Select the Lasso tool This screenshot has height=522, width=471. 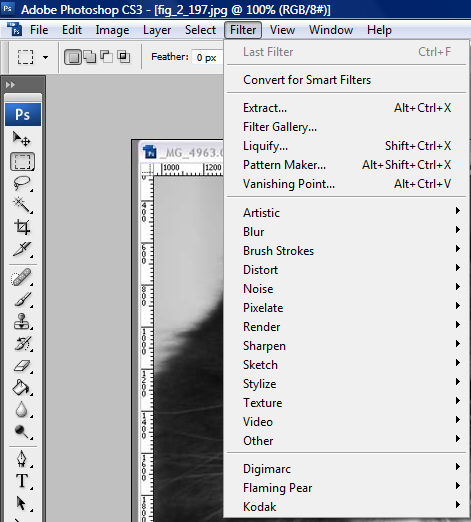click(x=22, y=184)
